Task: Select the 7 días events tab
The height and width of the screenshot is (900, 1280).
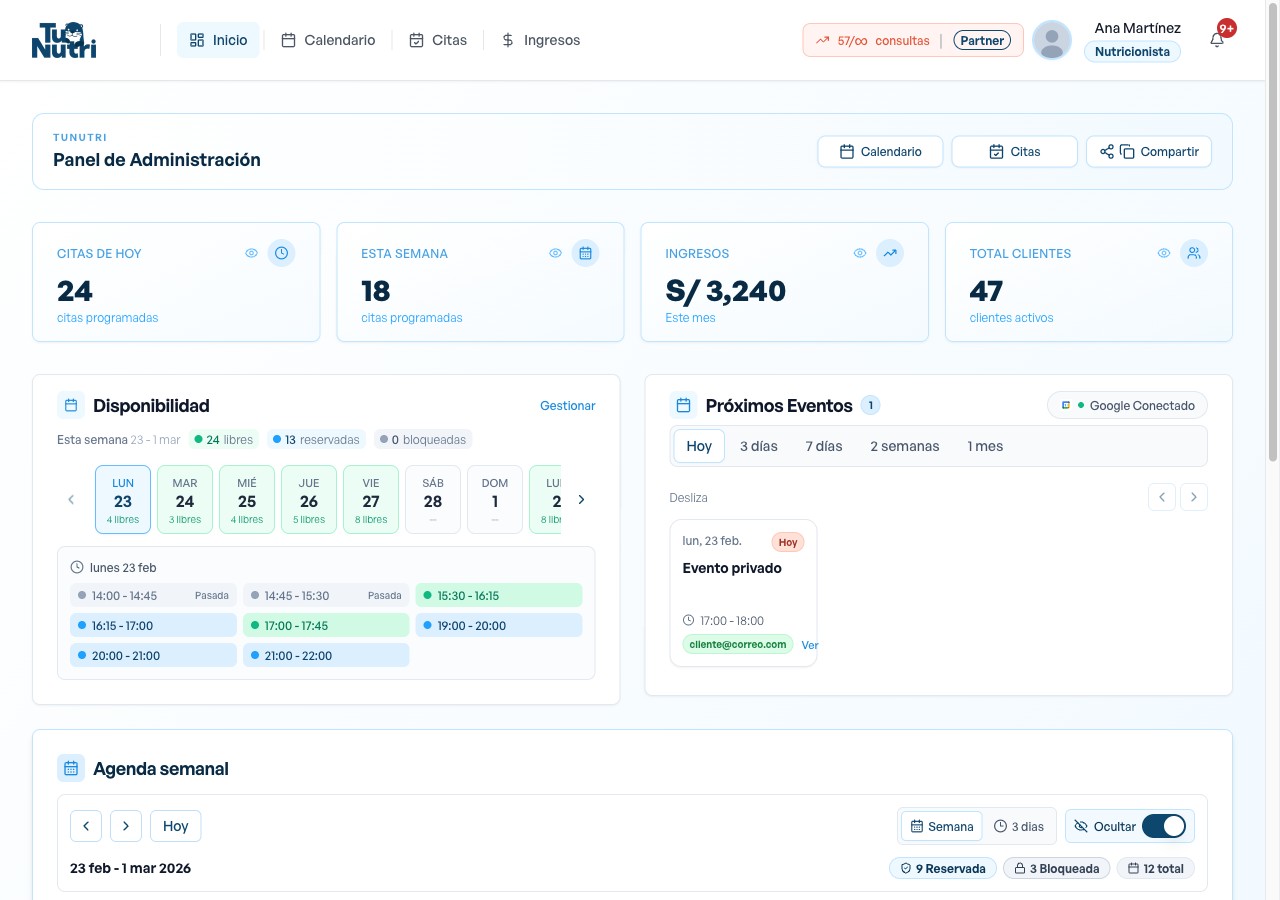Action: [x=823, y=446]
